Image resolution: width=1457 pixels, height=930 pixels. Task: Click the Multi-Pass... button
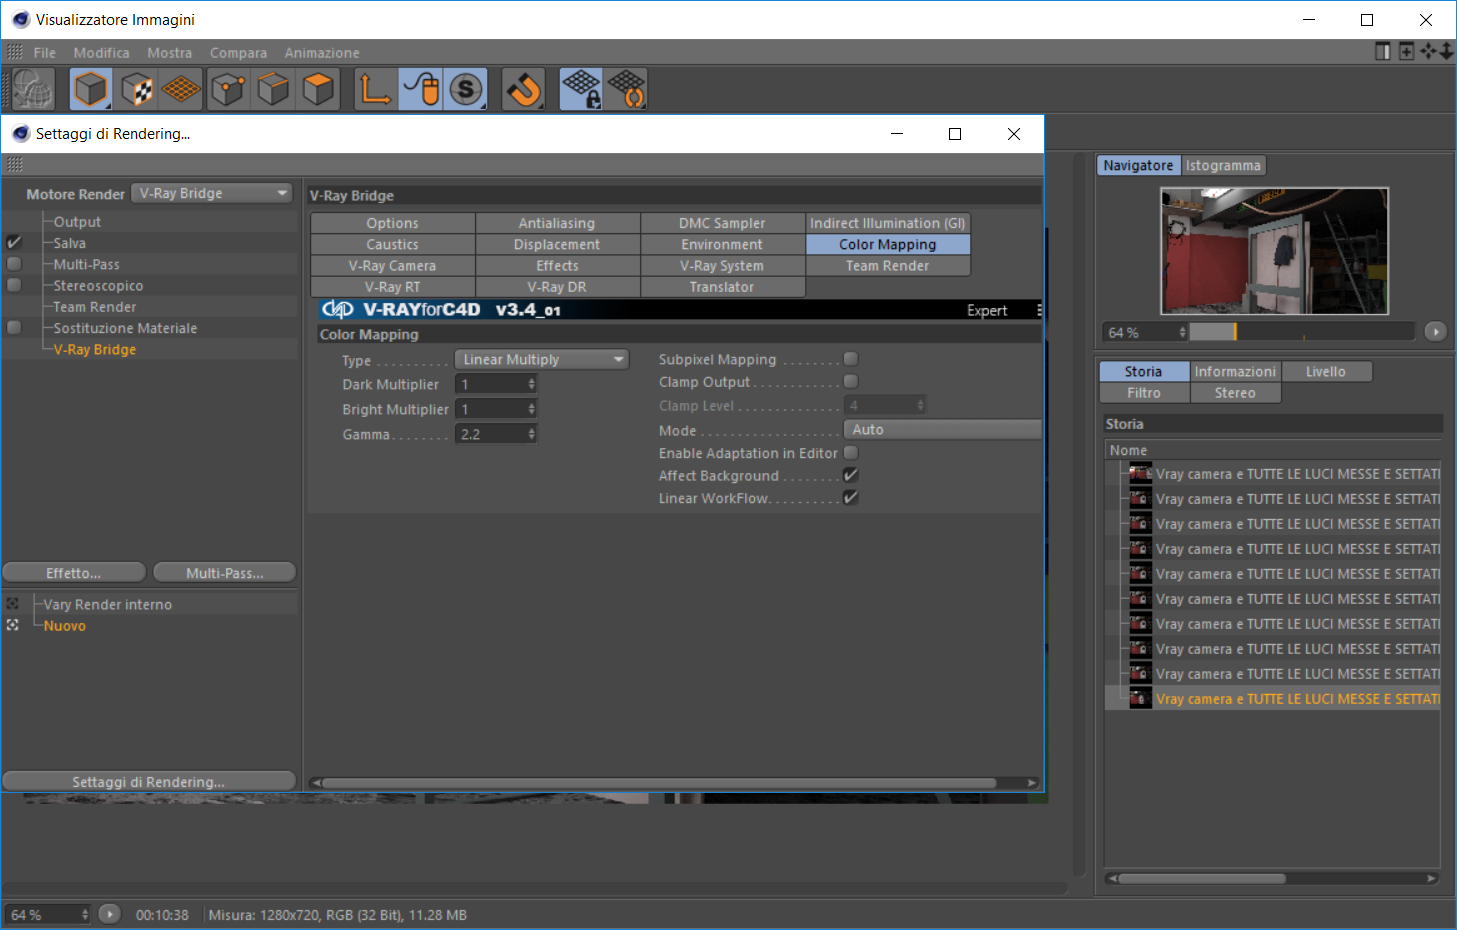point(225,572)
